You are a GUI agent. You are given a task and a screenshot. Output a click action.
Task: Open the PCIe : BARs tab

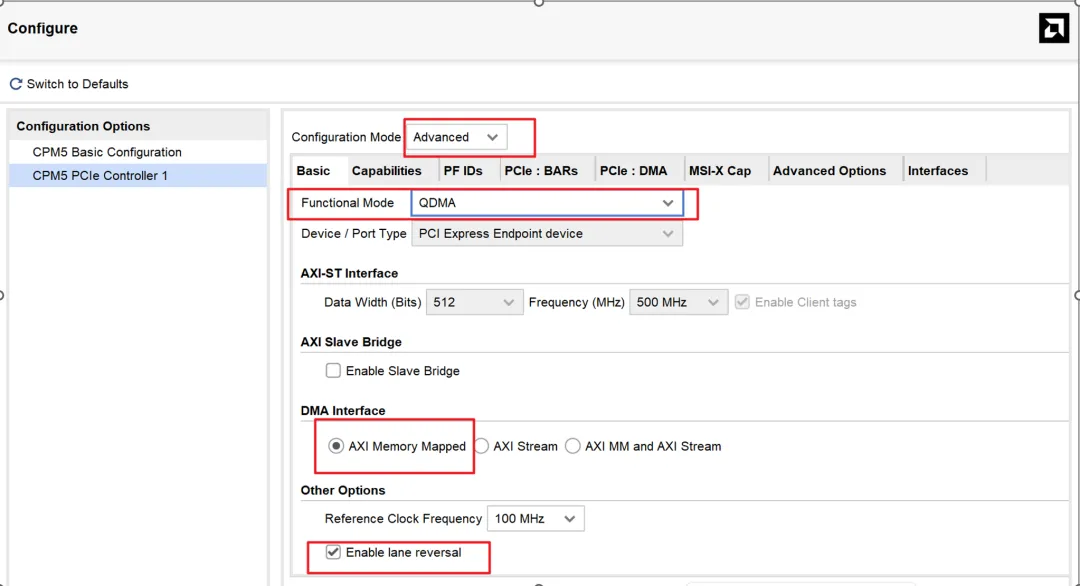[541, 171]
